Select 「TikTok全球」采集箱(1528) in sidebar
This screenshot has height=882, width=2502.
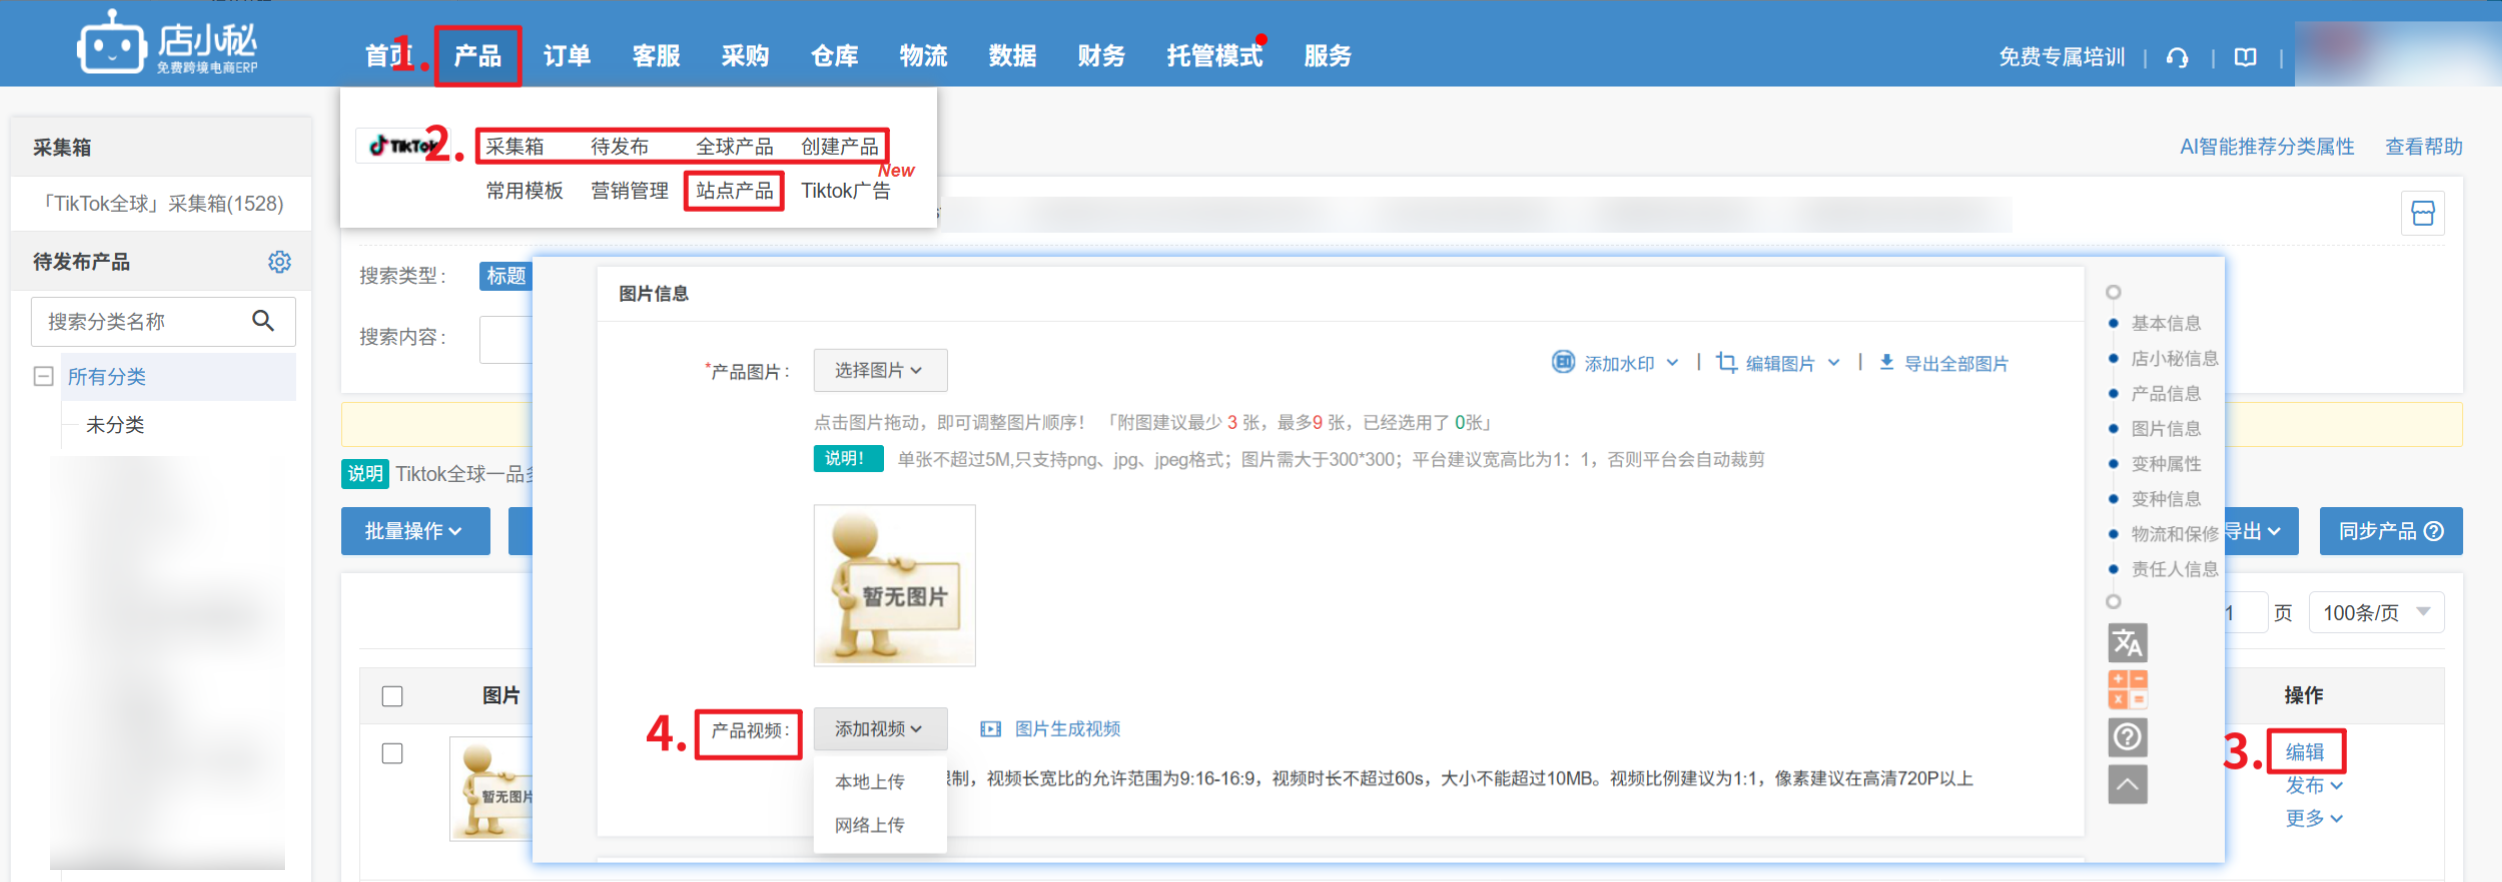tap(161, 204)
